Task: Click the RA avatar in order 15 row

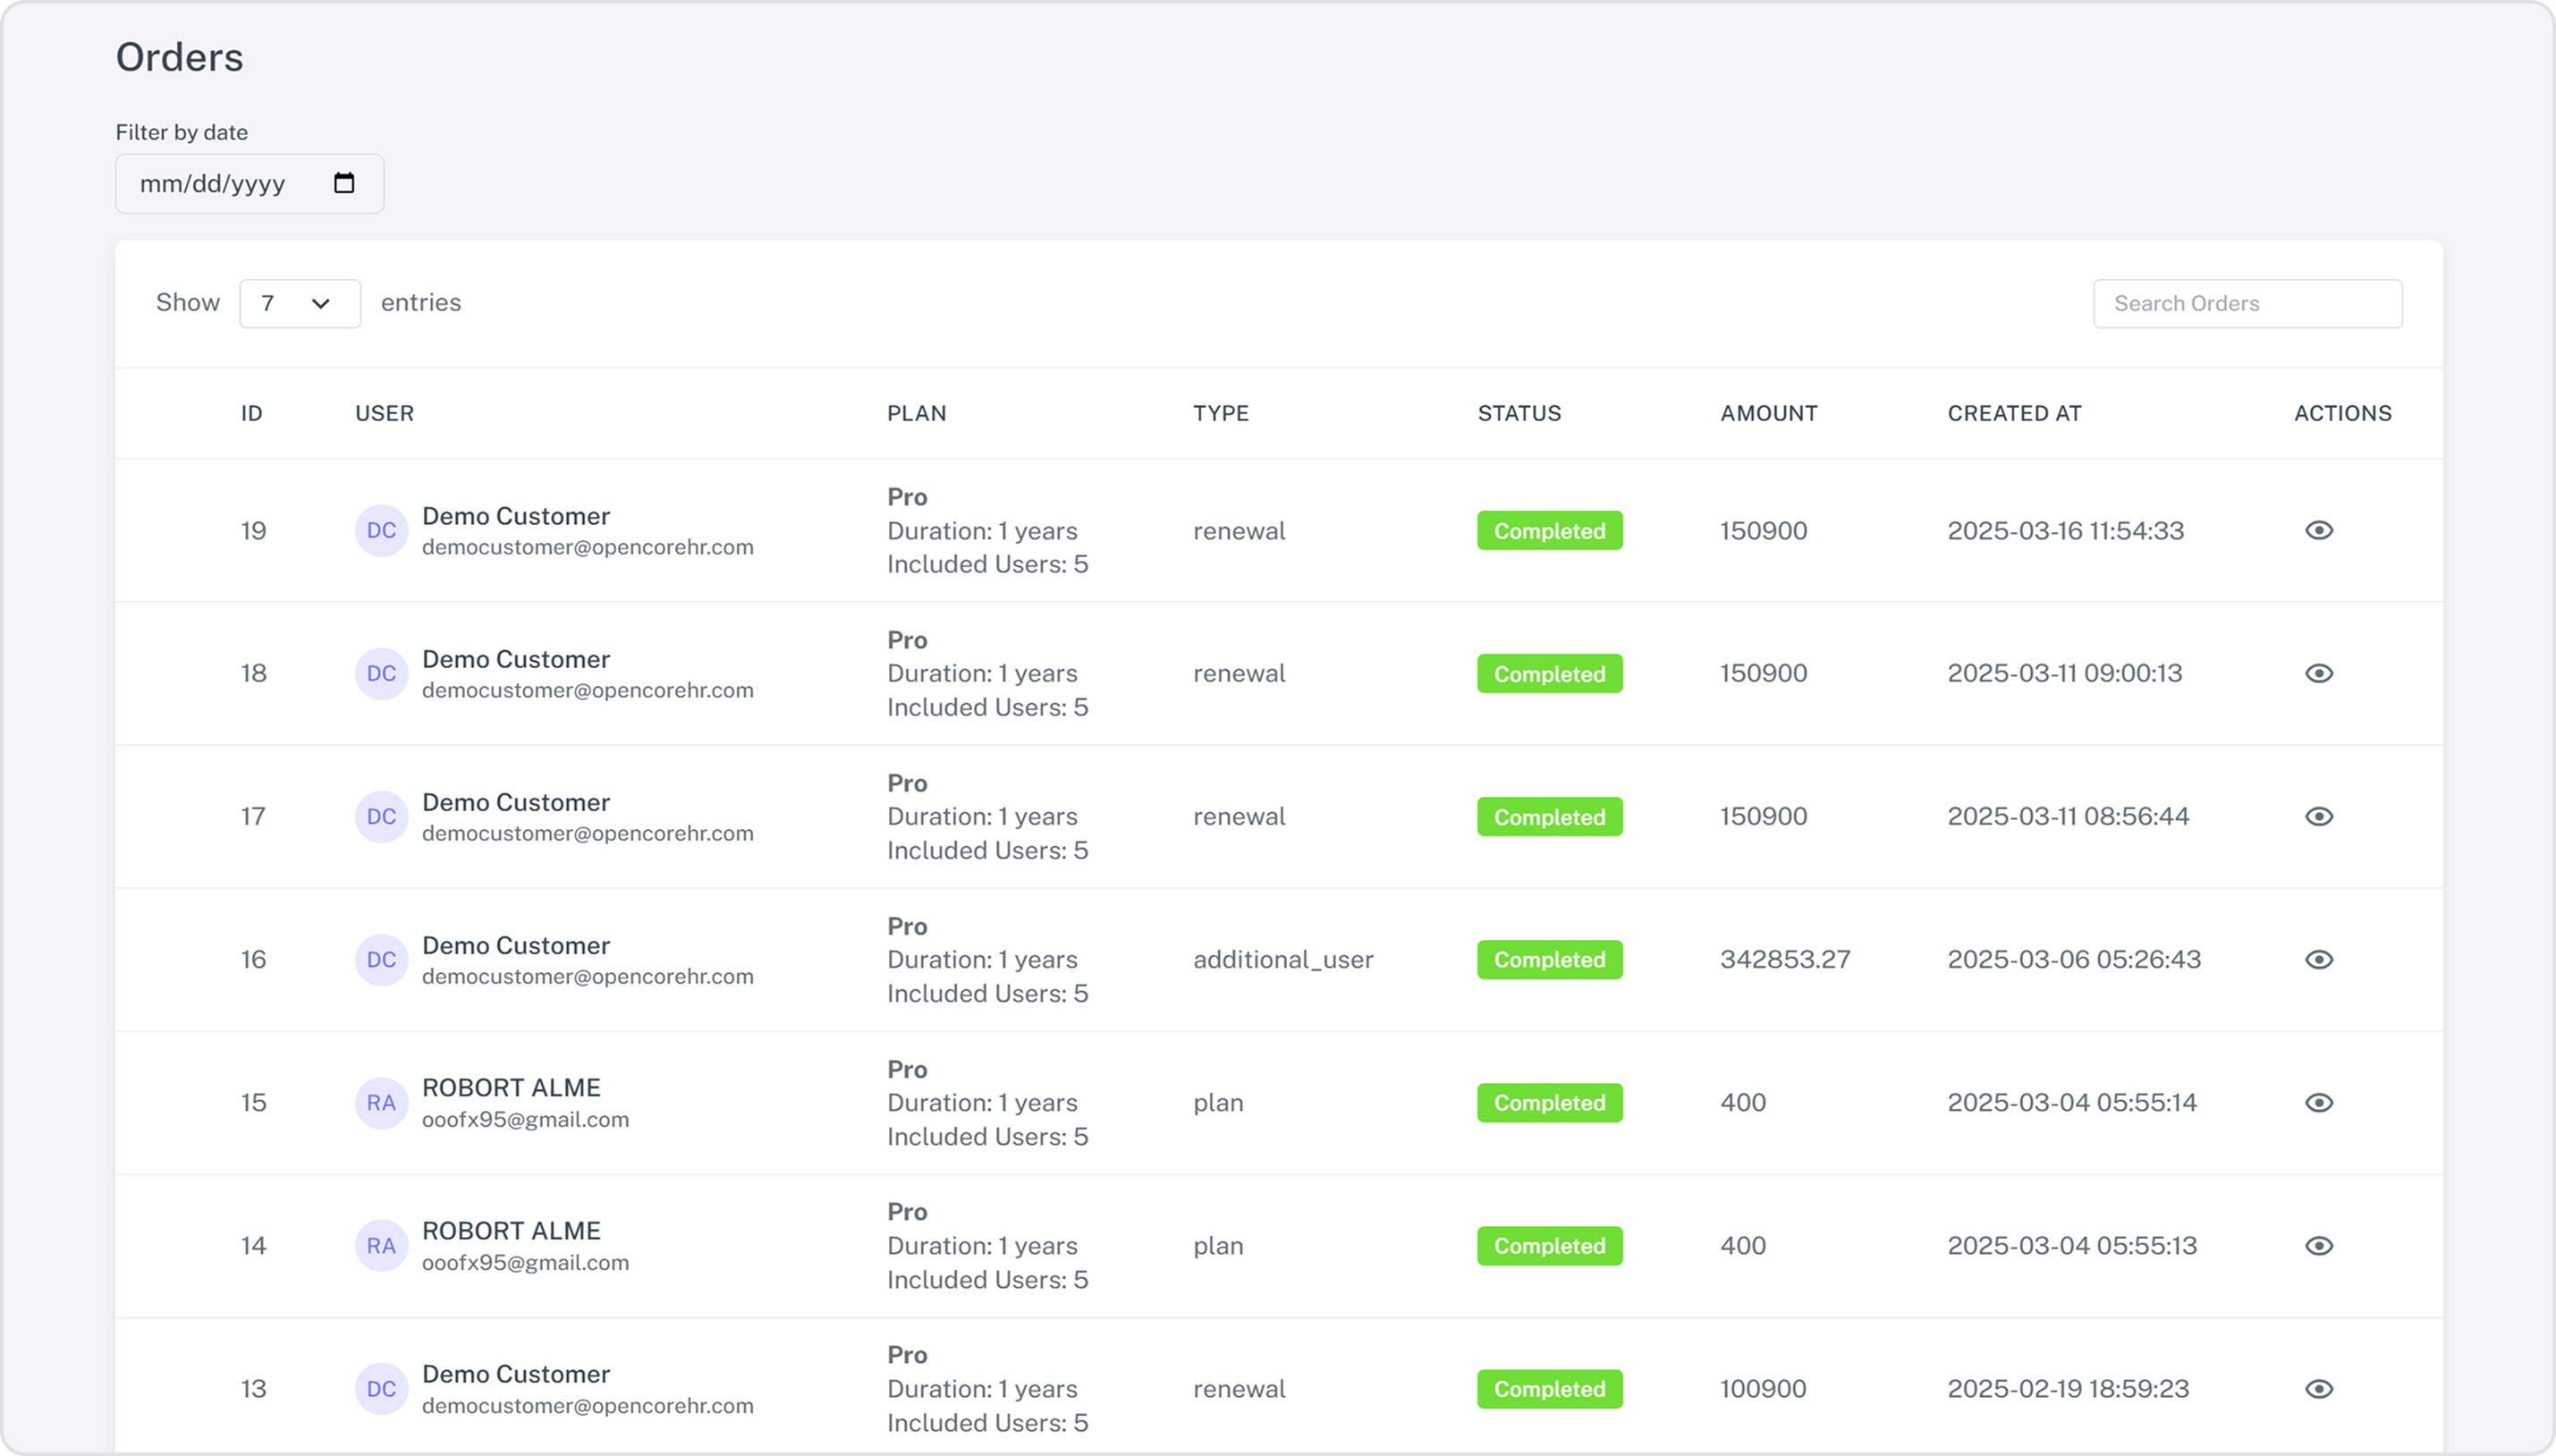Action: pos(381,1102)
